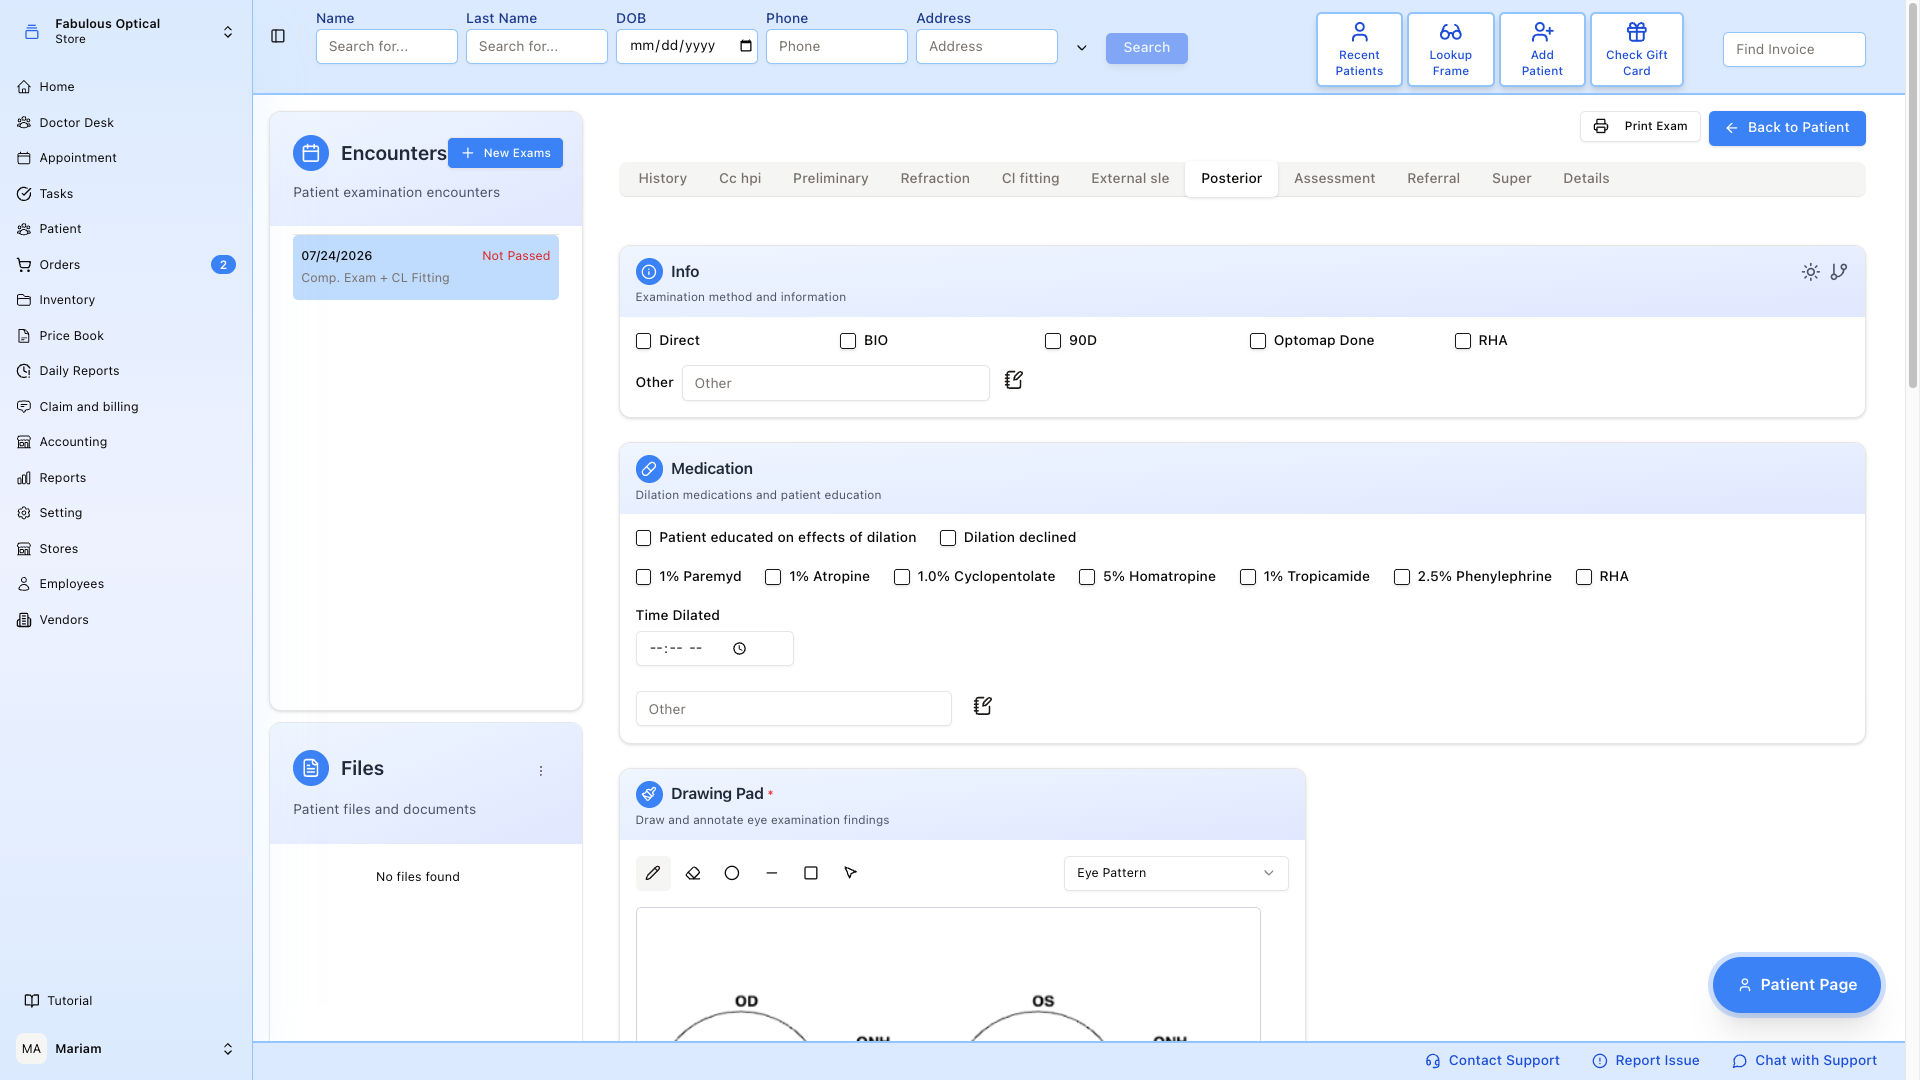Select the circle shape tool
1920x1080 pixels.
pyautogui.click(x=732, y=873)
